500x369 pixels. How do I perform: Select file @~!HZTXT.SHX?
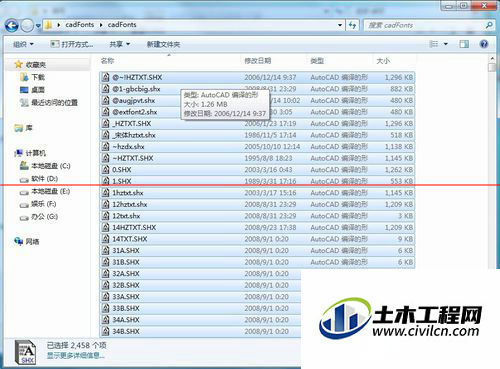point(257,77)
